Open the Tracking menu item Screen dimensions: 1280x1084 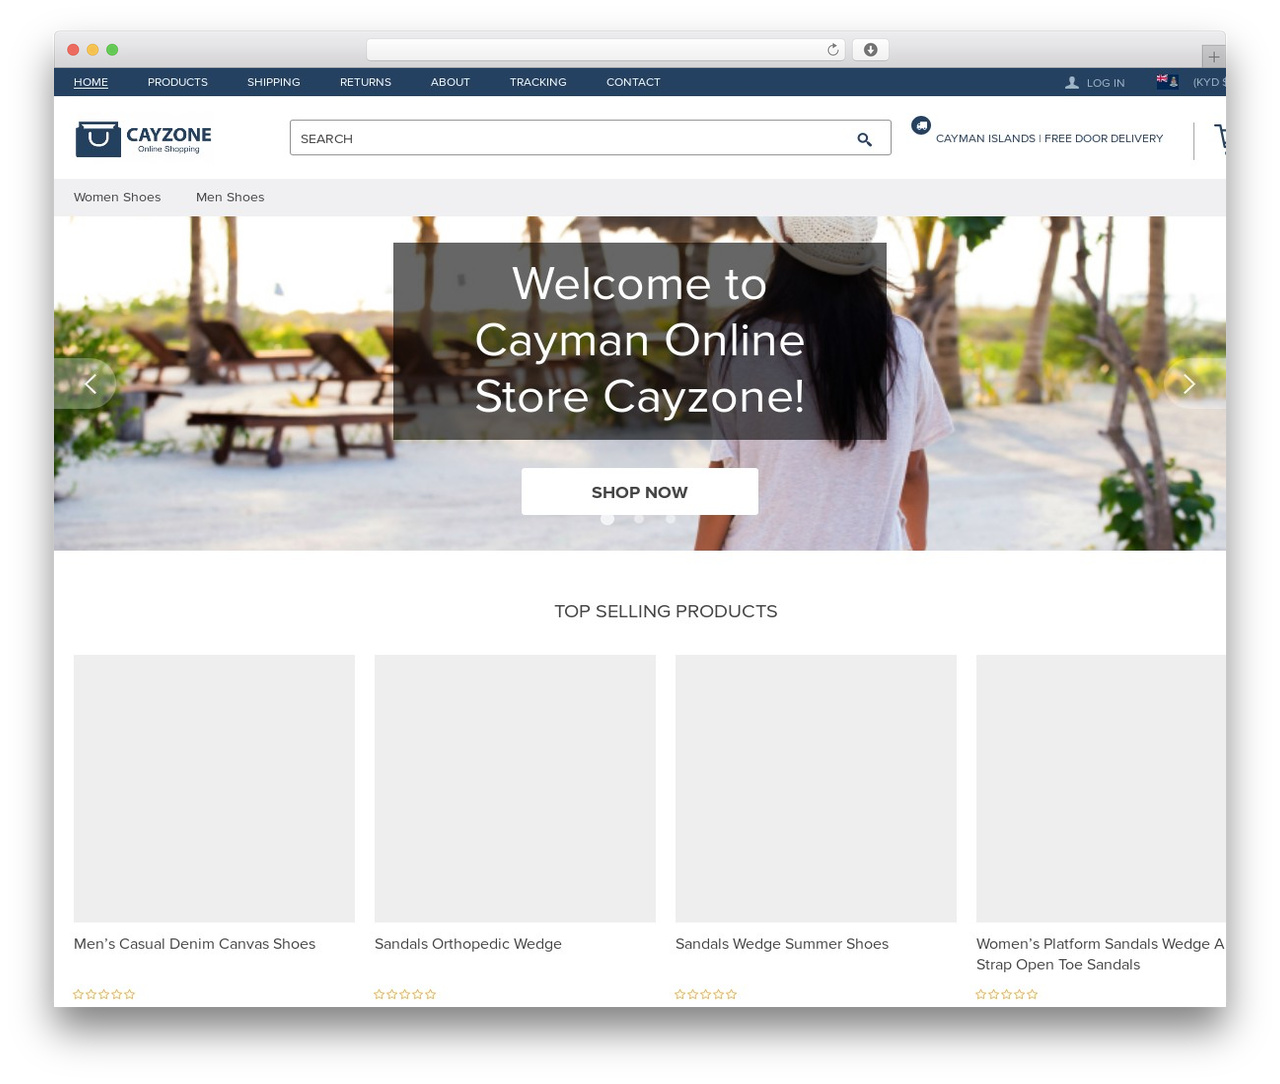538,82
